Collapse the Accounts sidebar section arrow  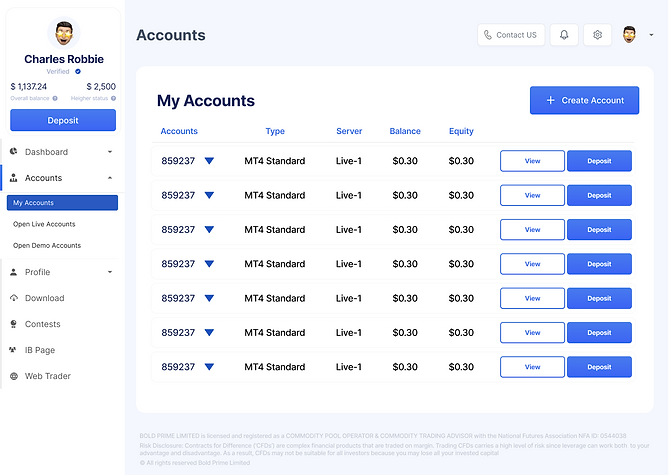point(109,178)
